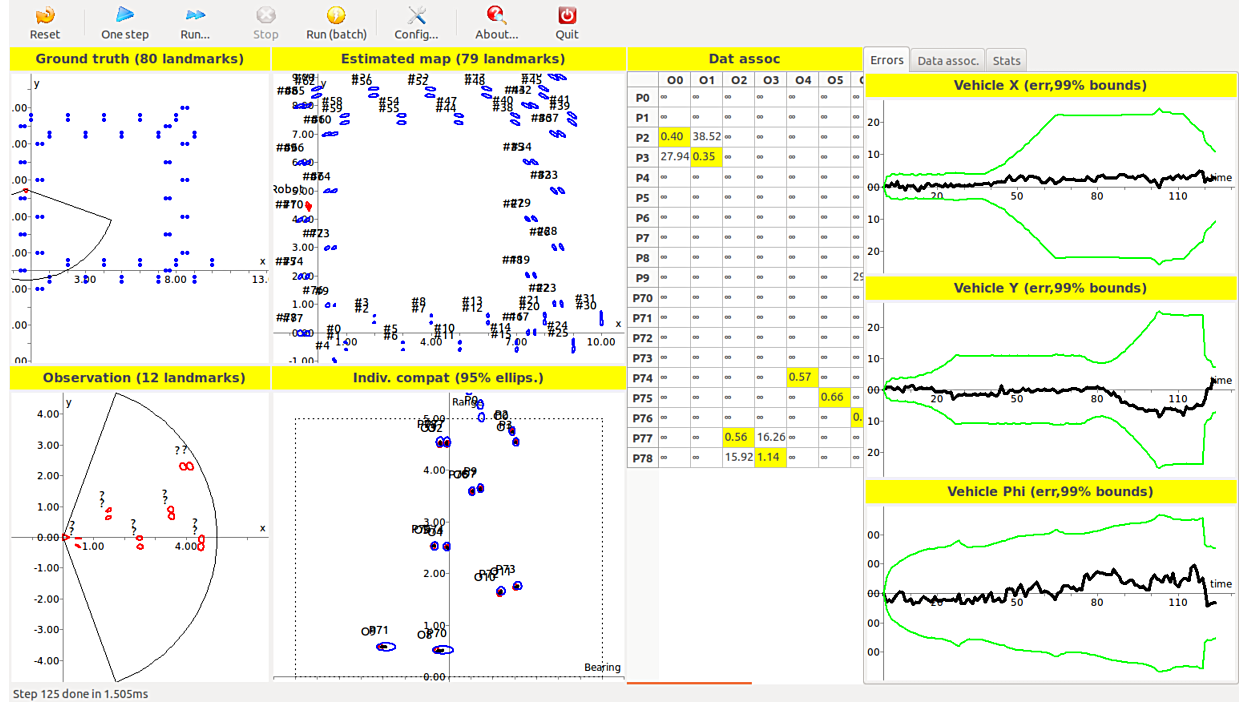Select highlighted cell 0.35 in row P3
Viewport: 1248px width, 702px height.
pyautogui.click(x=705, y=157)
